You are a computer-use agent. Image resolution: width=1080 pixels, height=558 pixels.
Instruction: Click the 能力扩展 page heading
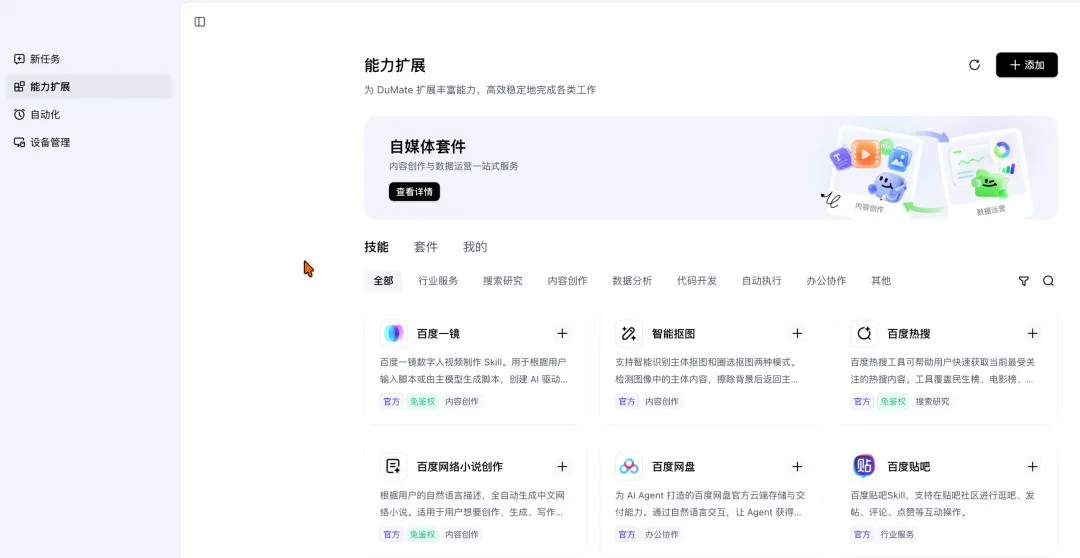[395, 65]
